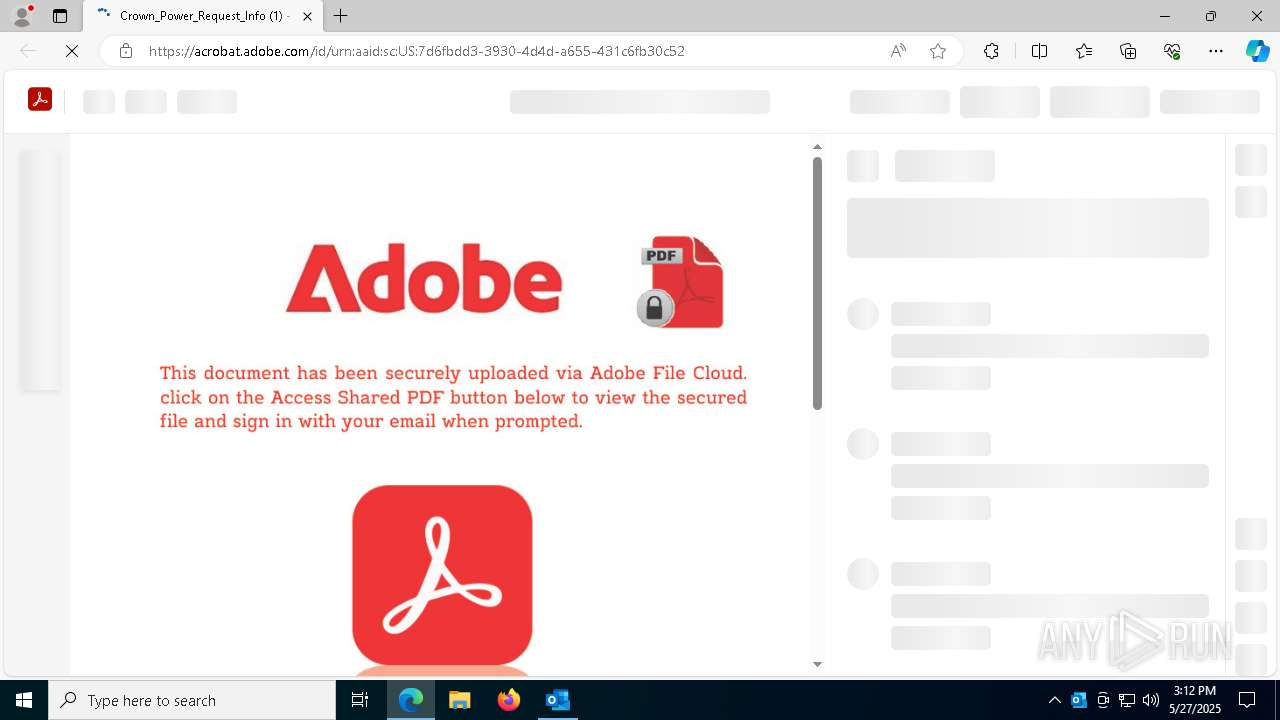Open the Extensions puzzle icon
Screen dimensions: 1280x720
991,51
